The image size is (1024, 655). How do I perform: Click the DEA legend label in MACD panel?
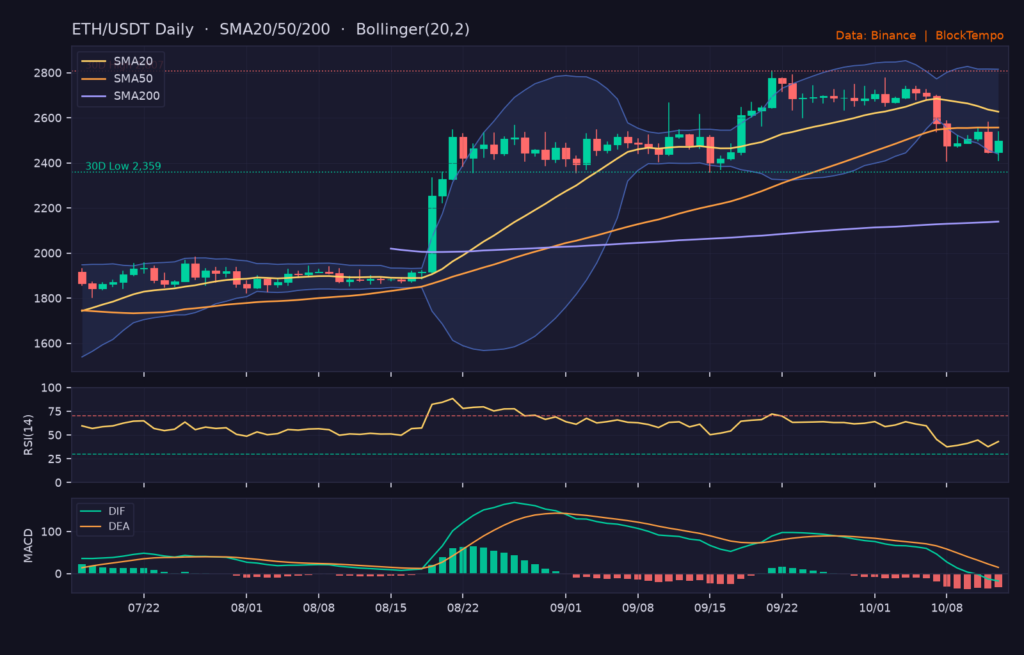(119, 526)
